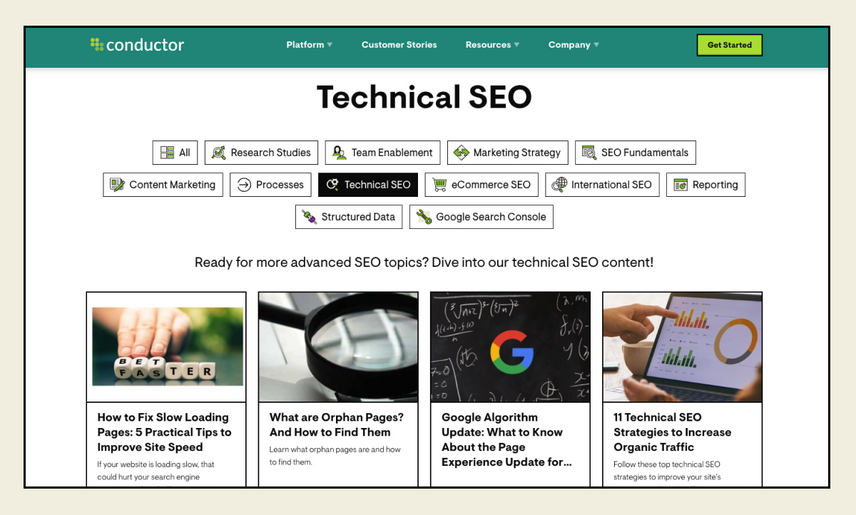856x515 pixels.
Task: Select Research Studies category label
Action: pyautogui.click(x=270, y=152)
